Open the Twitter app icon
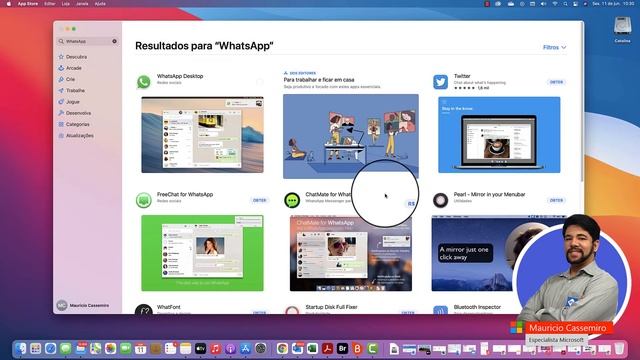The image size is (640, 360). tap(440, 82)
